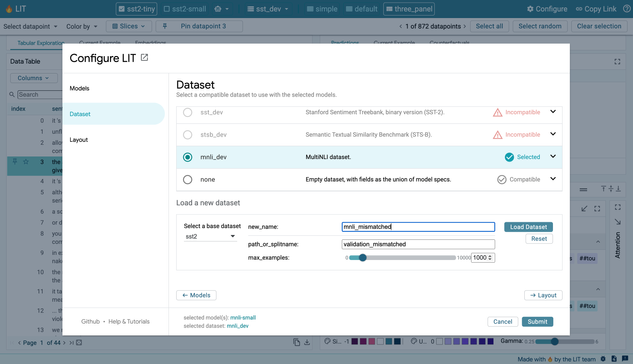Click the documentation file icon in footer
633x364 pixels.
[x=614, y=359]
